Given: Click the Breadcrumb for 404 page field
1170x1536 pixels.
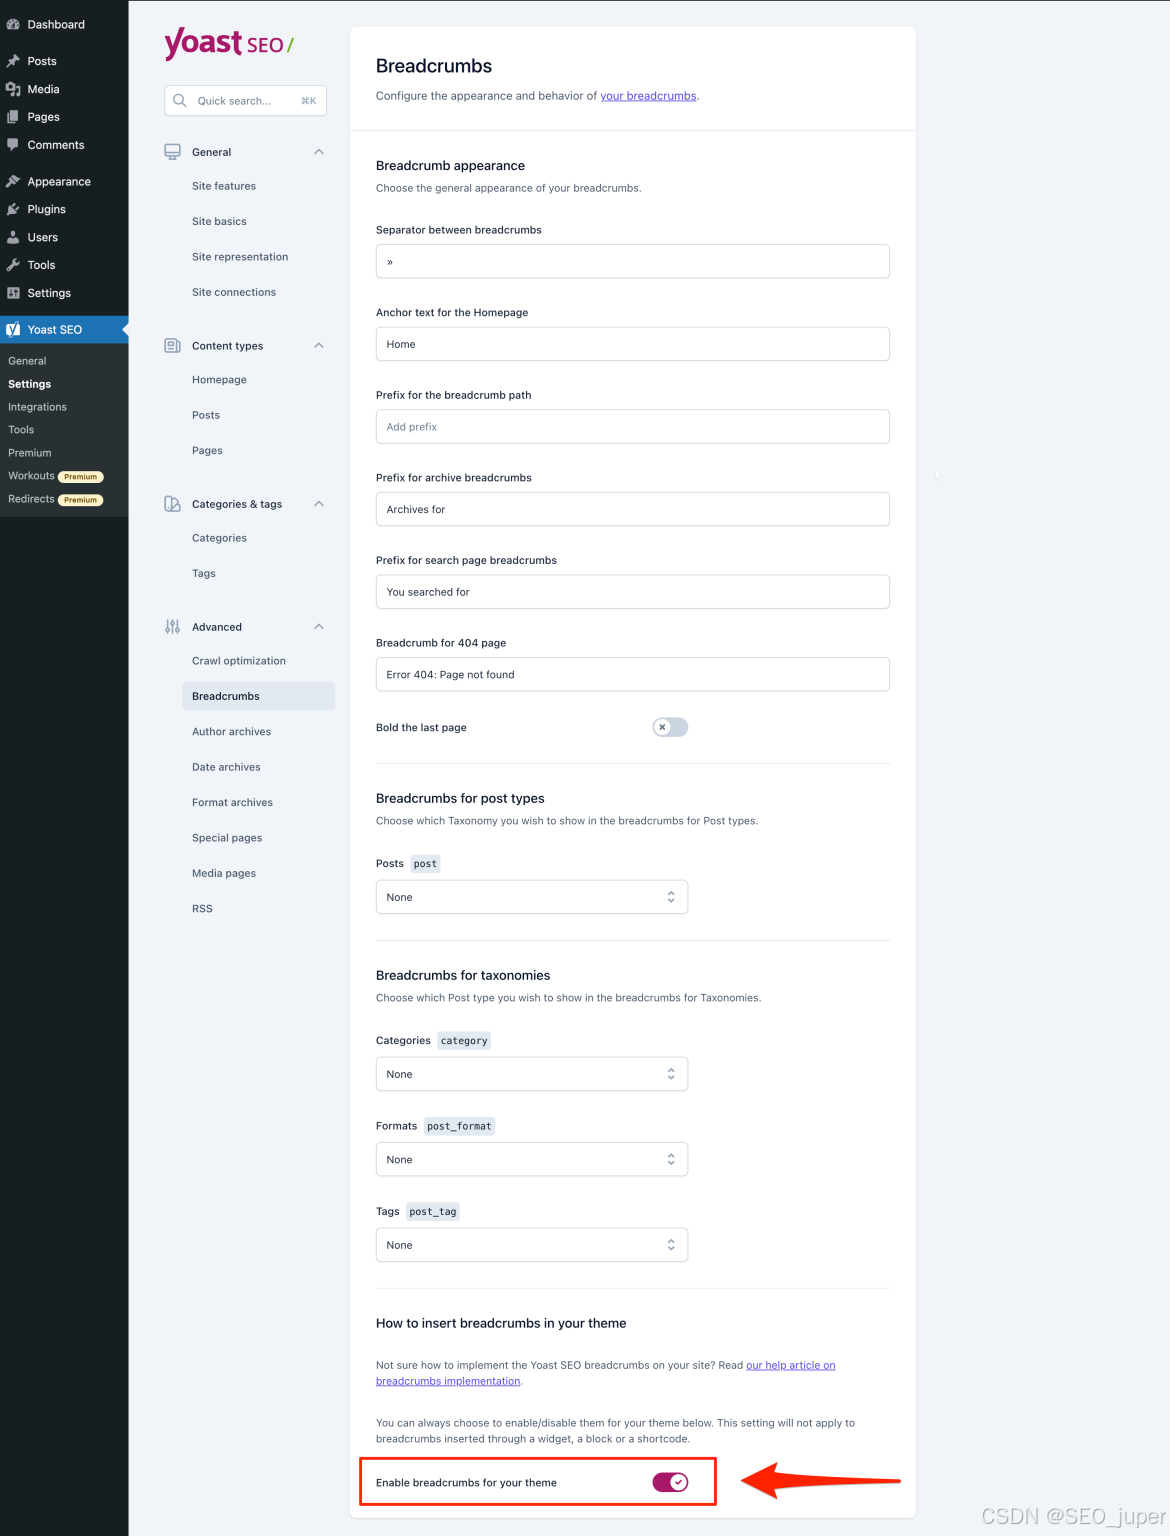Looking at the screenshot, I should 633,674.
